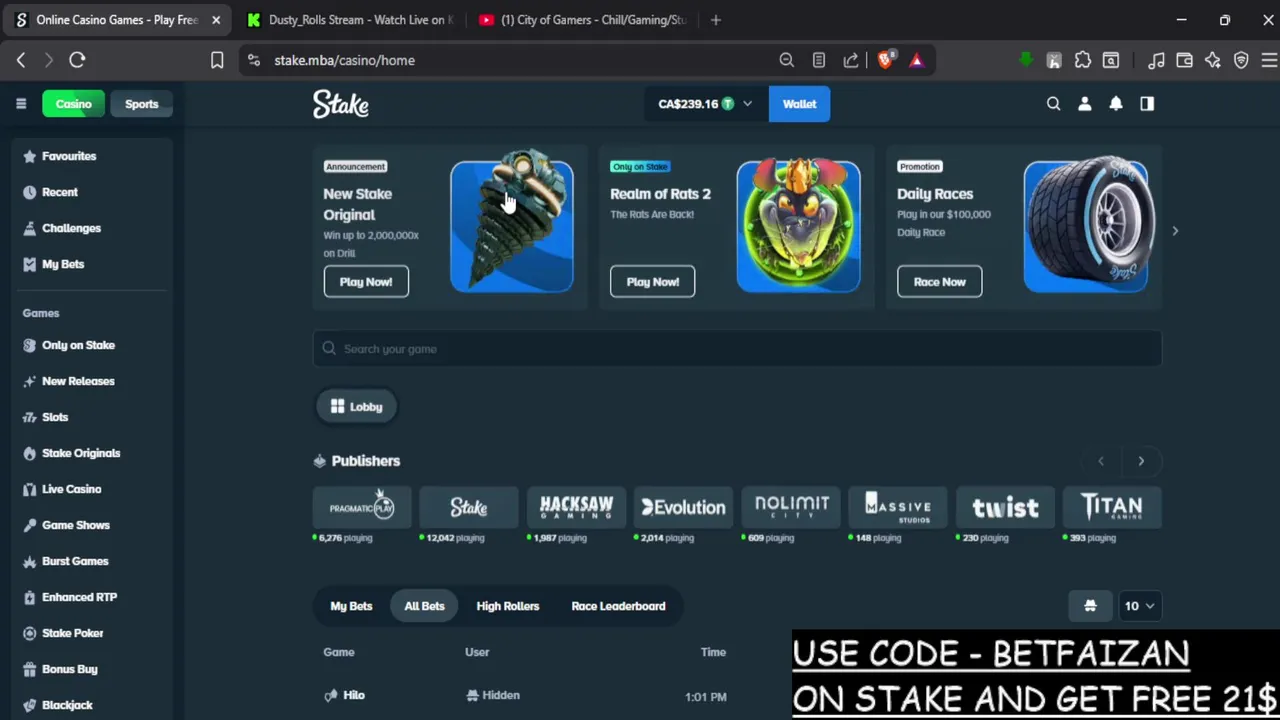The image size is (1280, 720).
Task: Click the Wallet button
Action: (x=799, y=104)
